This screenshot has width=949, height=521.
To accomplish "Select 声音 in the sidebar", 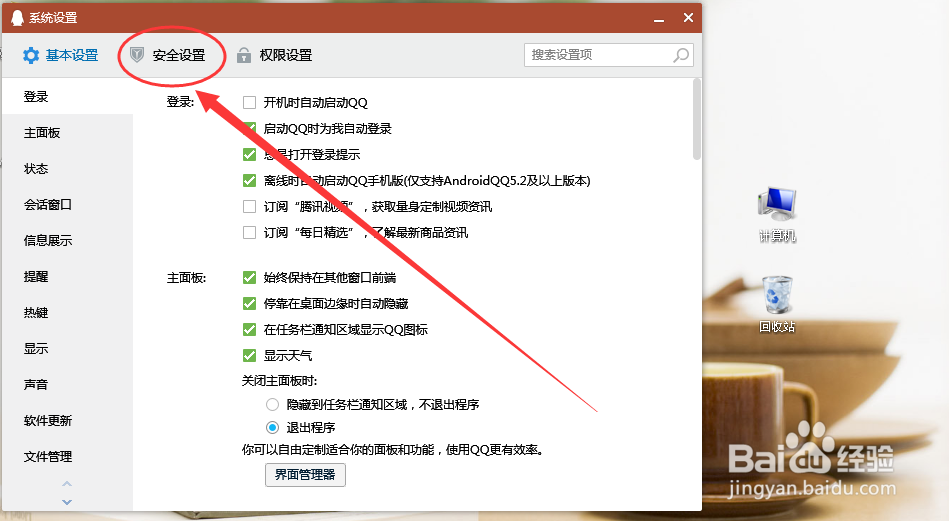I will (x=67, y=385).
